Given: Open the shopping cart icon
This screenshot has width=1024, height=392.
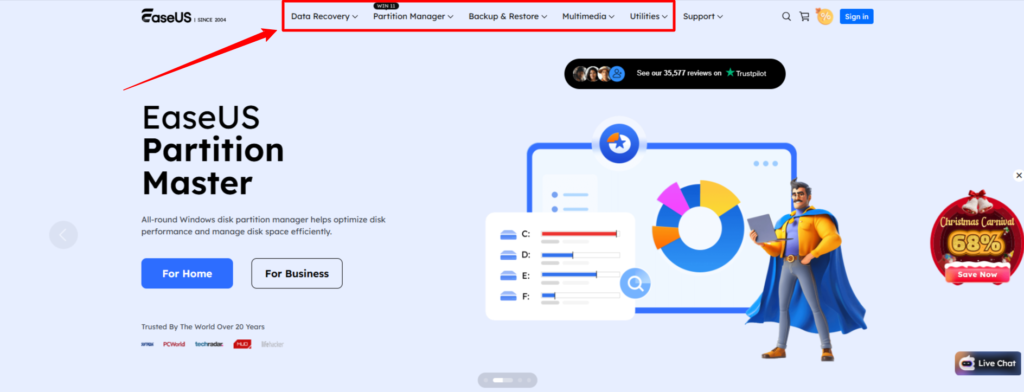Looking at the screenshot, I should (805, 17).
